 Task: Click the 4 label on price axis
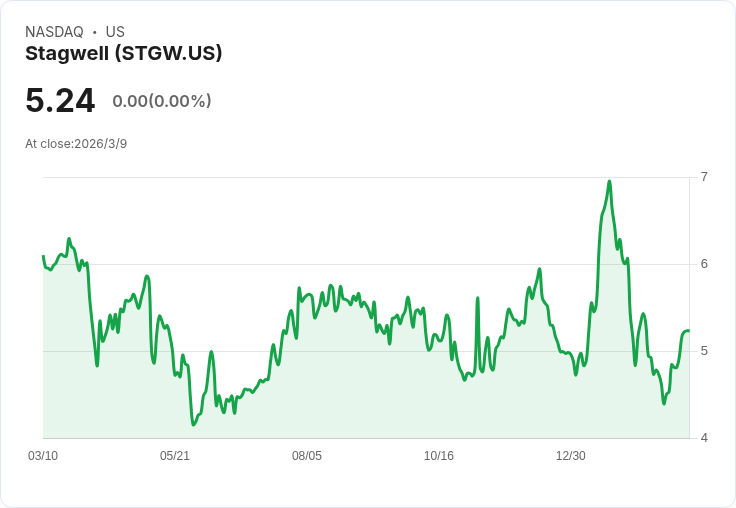(704, 438)
